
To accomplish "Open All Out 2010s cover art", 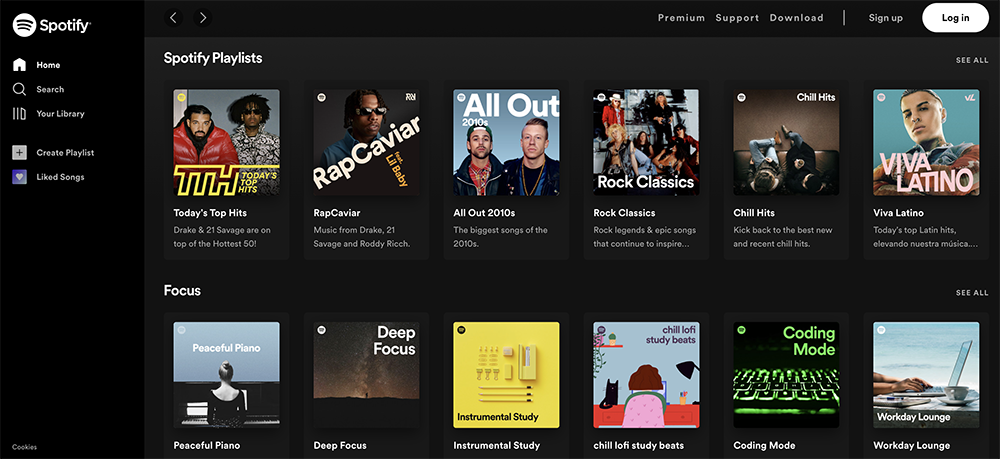I will pos(506,142).
